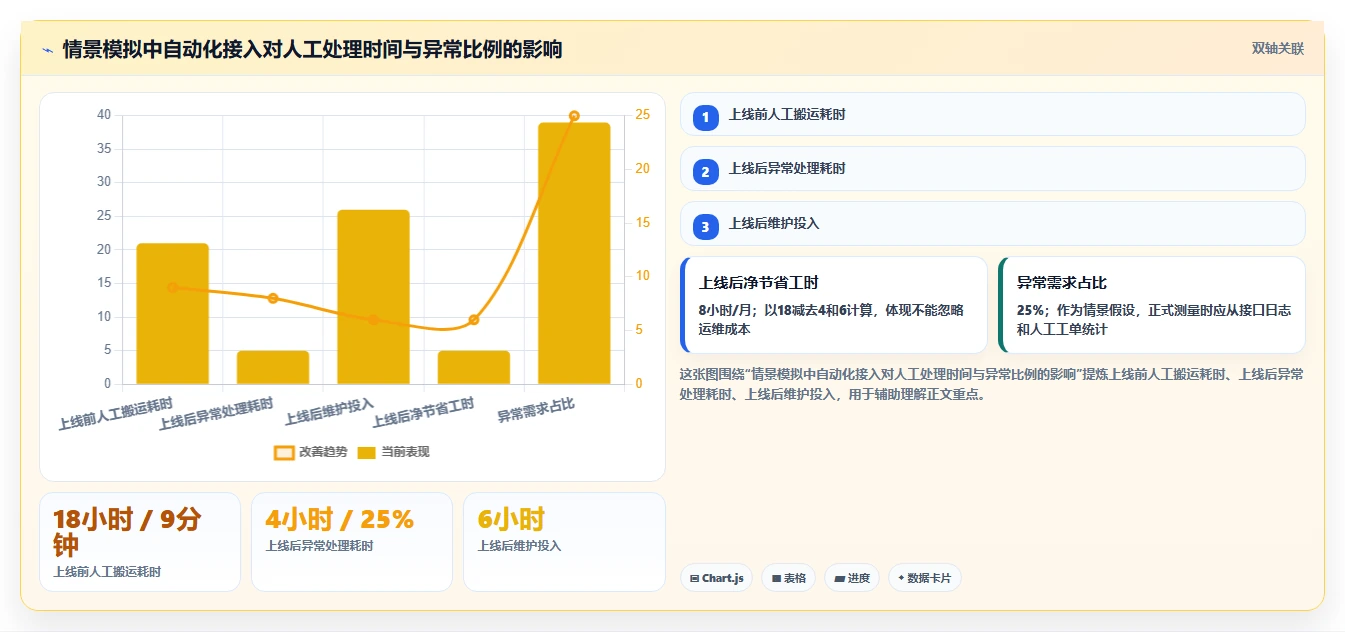Select the 上线后净节省工时 bar
This screenshot has height=632, width=1345.
[474, 367]
